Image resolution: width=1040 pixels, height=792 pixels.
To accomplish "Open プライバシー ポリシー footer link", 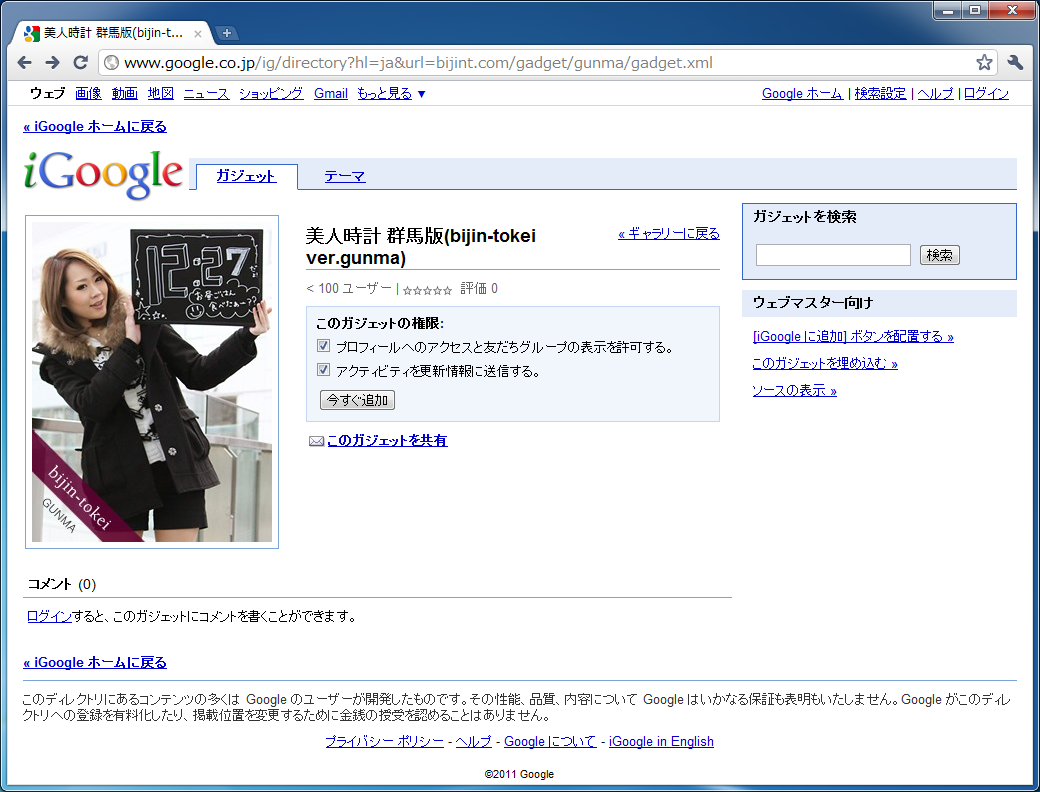I will tap(385, 742).
